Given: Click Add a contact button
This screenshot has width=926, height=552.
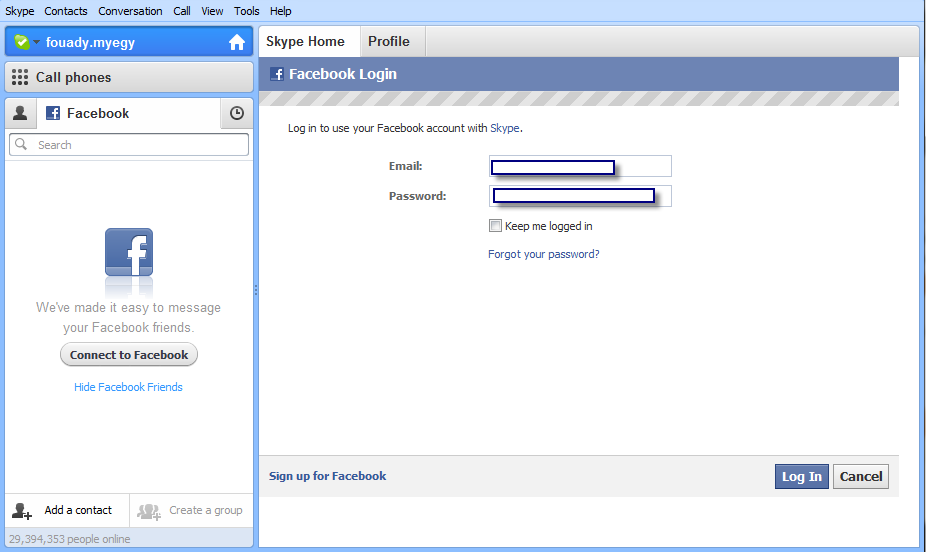Looking at the screenshot, I should coord(67,510).
